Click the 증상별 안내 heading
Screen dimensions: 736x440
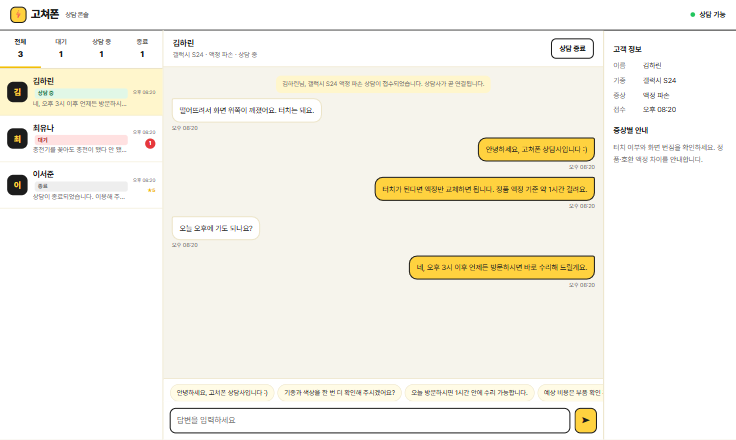[630, 130]
